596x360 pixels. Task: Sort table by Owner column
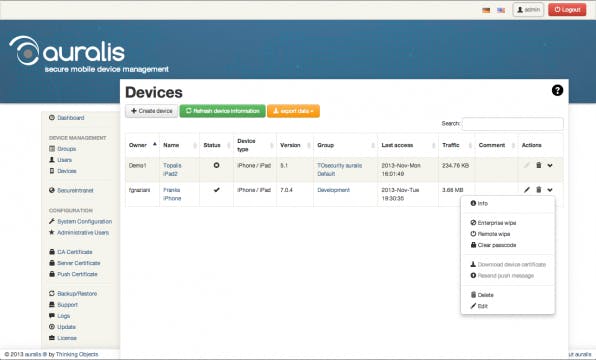click(142, 145)
